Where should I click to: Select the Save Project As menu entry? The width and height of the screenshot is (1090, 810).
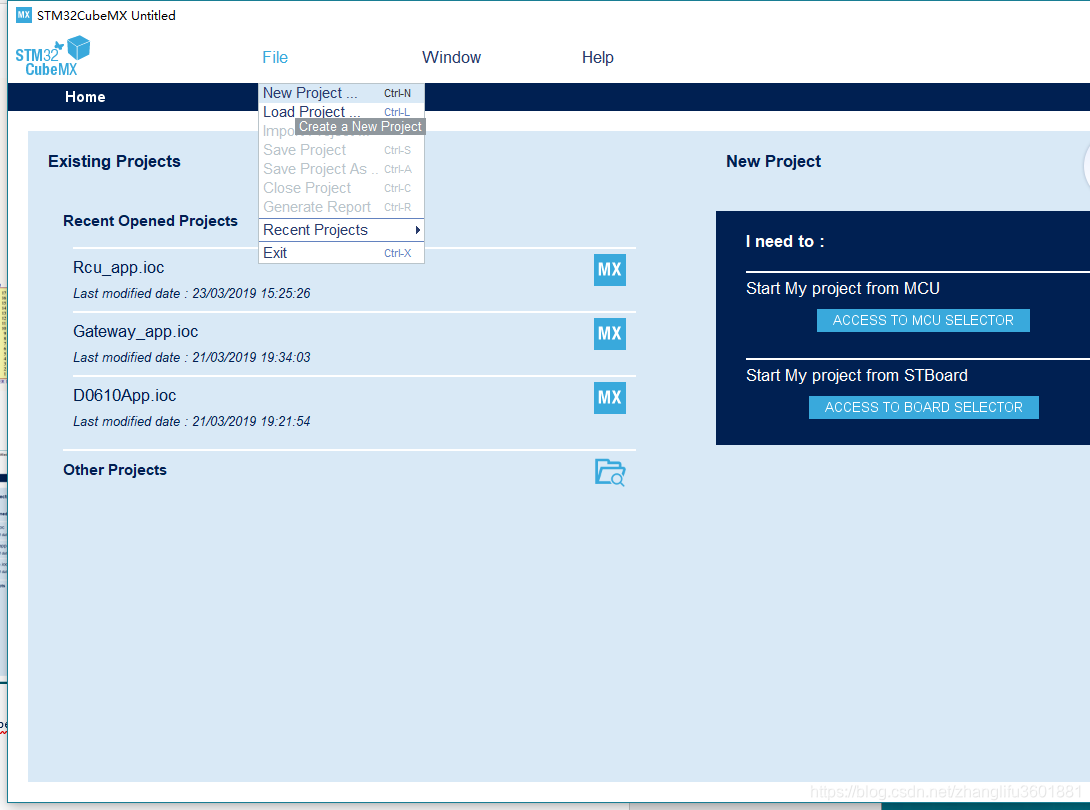pos(341,169)
